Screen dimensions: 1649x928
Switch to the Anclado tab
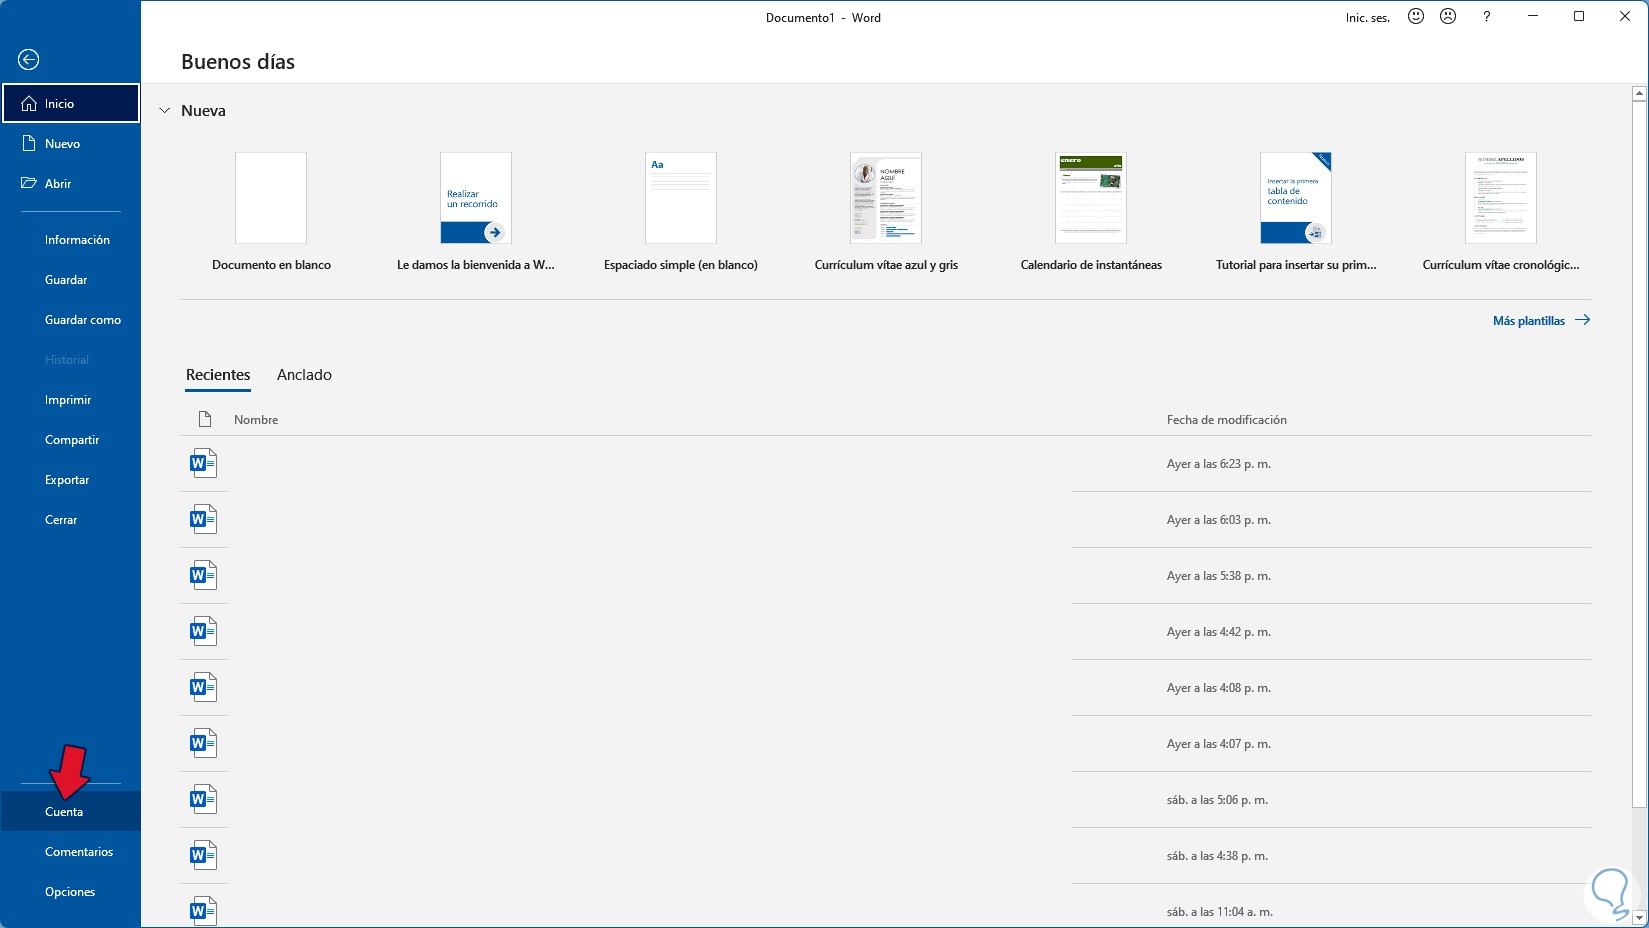(304, 375)
